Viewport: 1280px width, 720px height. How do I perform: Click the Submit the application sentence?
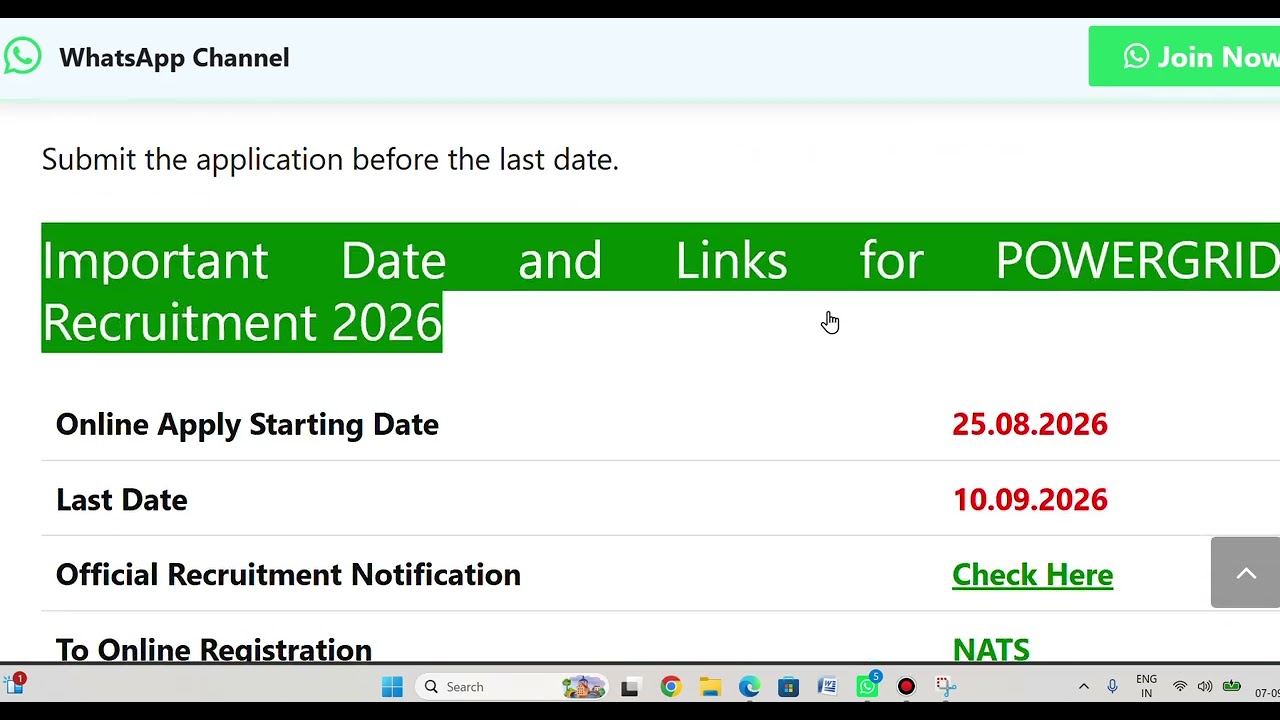[x=330, y=160]
